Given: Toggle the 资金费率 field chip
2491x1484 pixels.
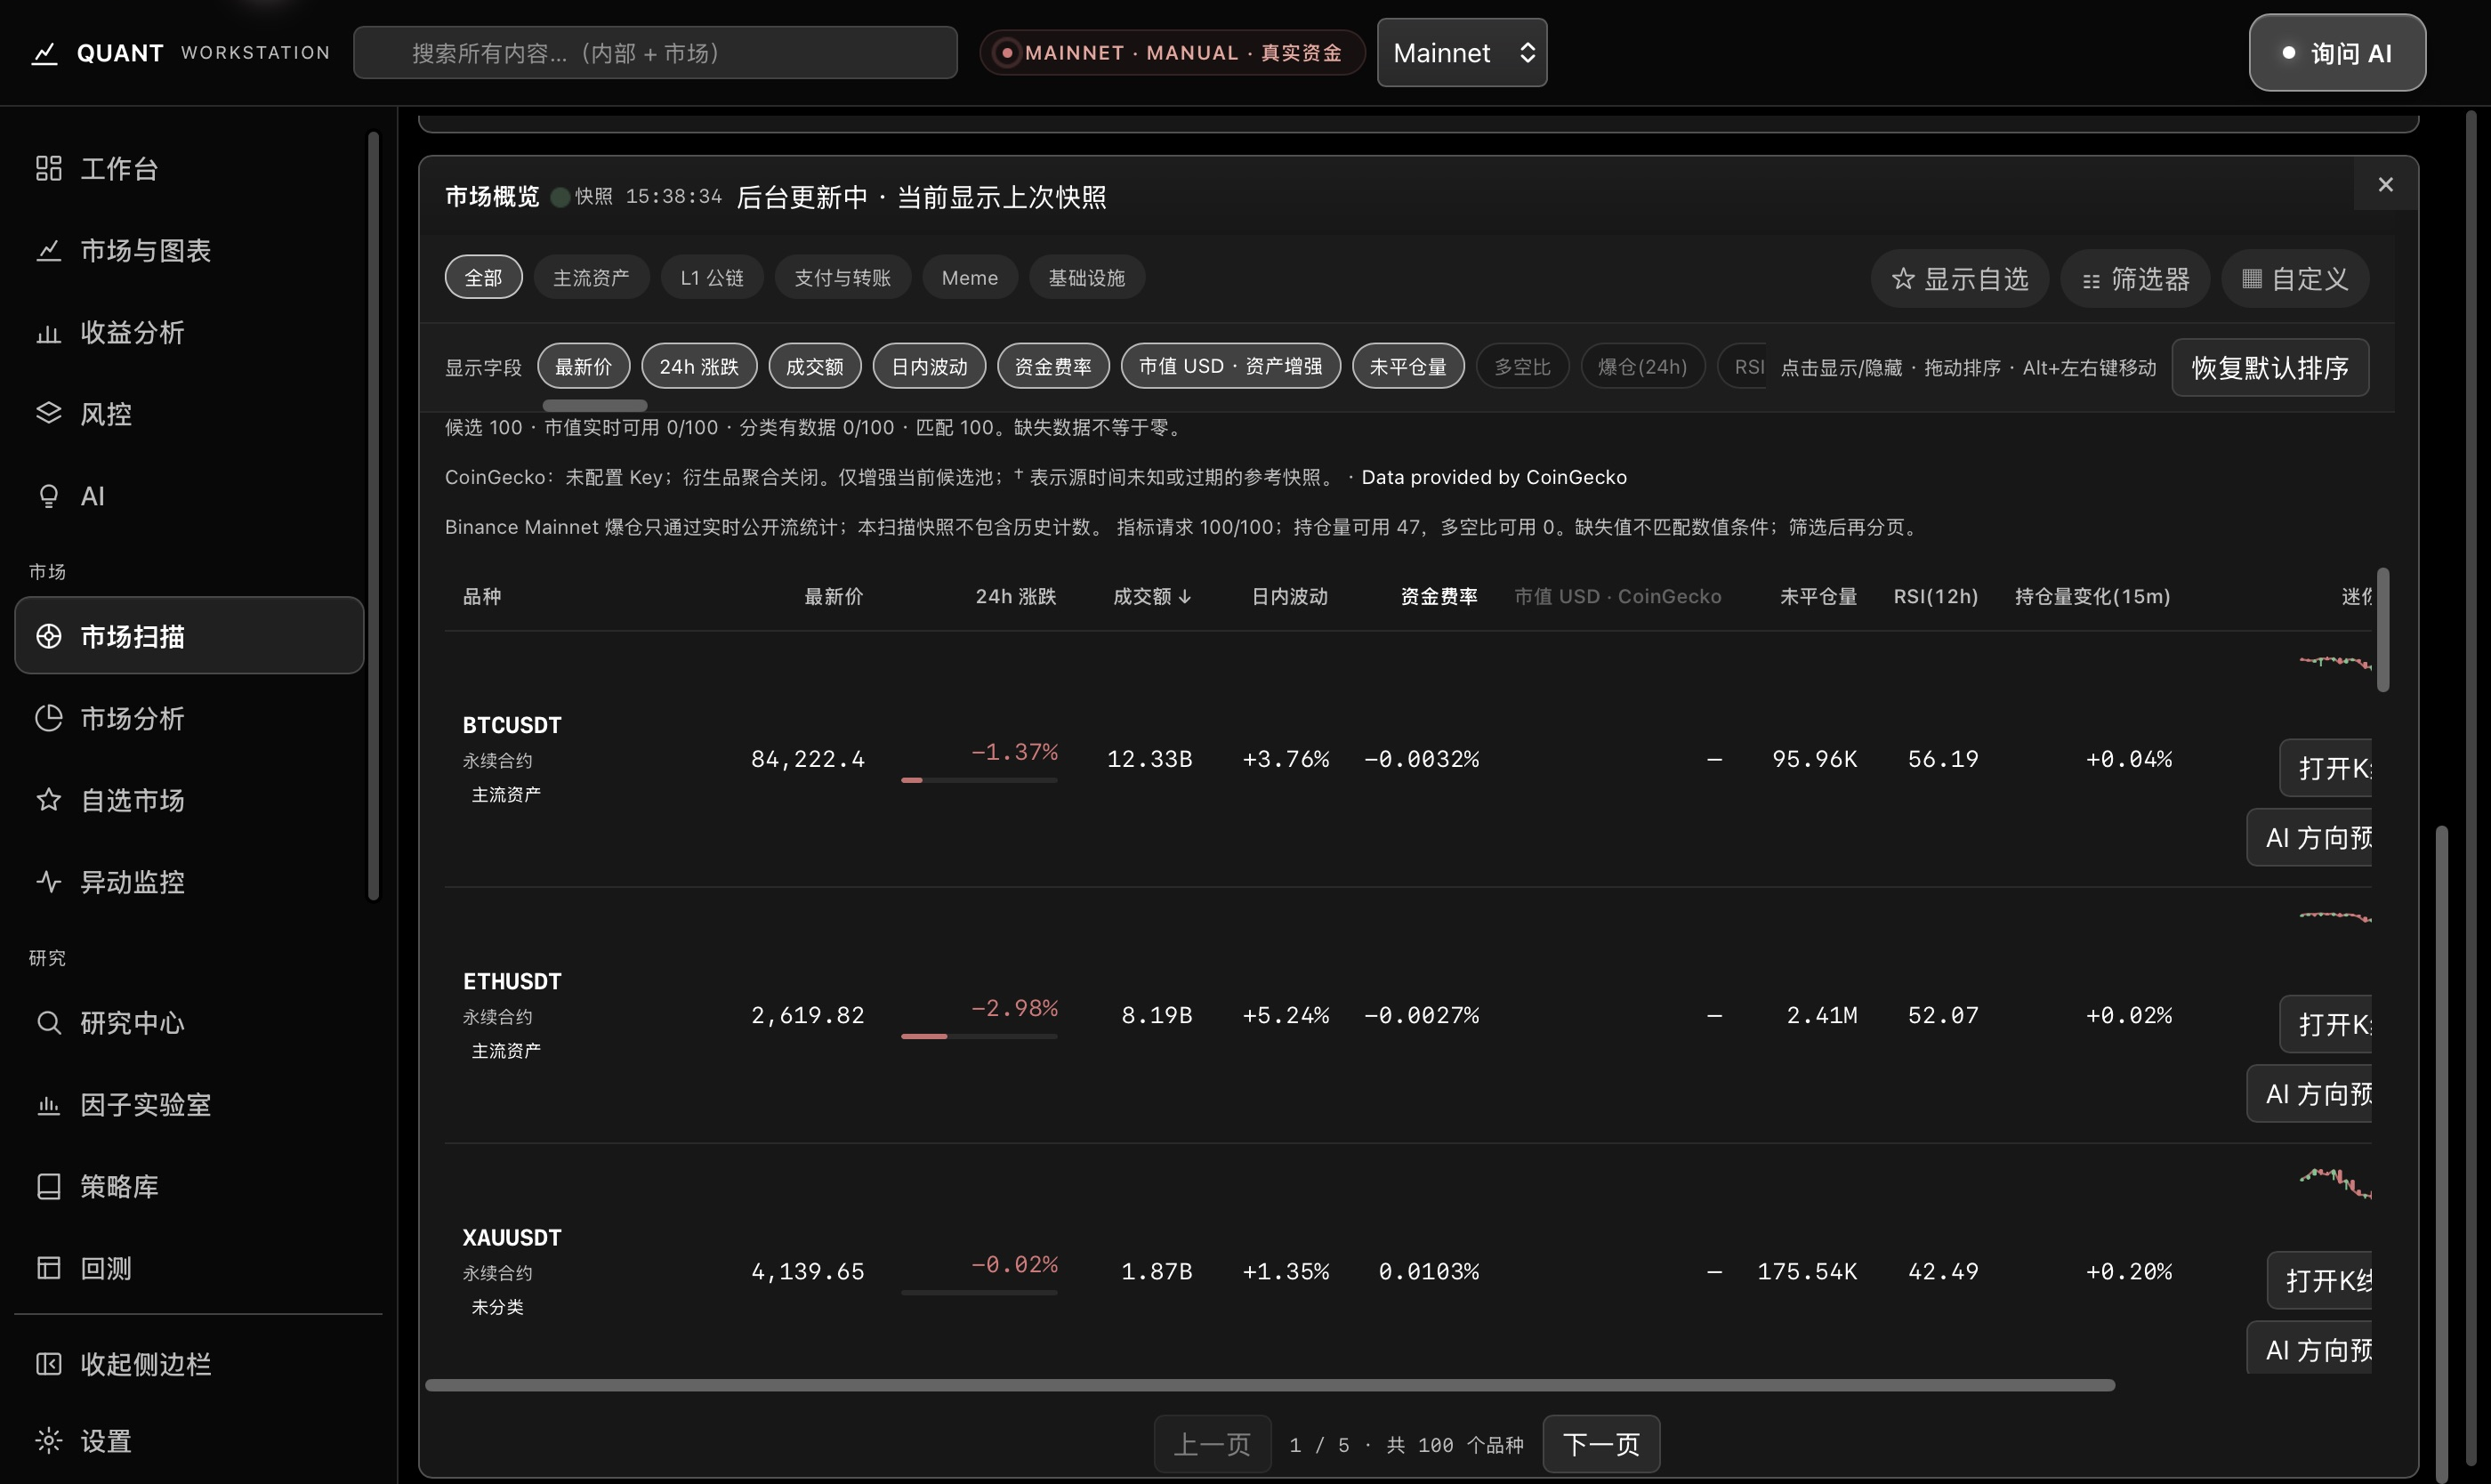Looking at the screenshot, I should (1053, 366).
